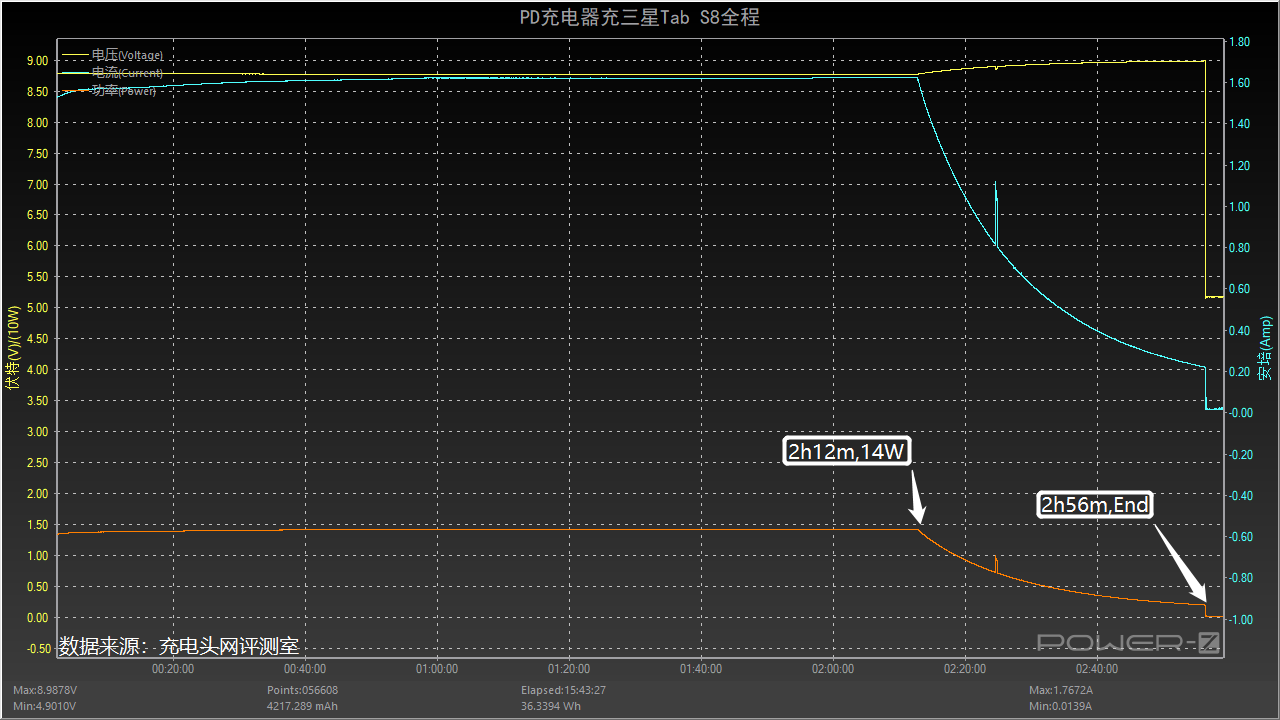Screen dimensions: 1280x720
Task: Click the 安培(Amp) right axis title
Action: click(x=1266, y=349)
